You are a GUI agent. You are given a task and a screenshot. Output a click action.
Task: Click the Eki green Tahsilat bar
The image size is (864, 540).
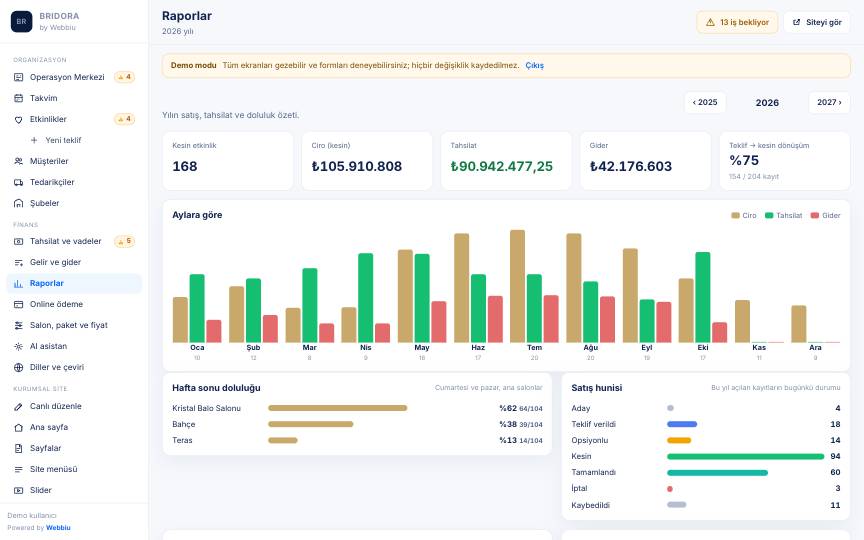tap(703, 298)
